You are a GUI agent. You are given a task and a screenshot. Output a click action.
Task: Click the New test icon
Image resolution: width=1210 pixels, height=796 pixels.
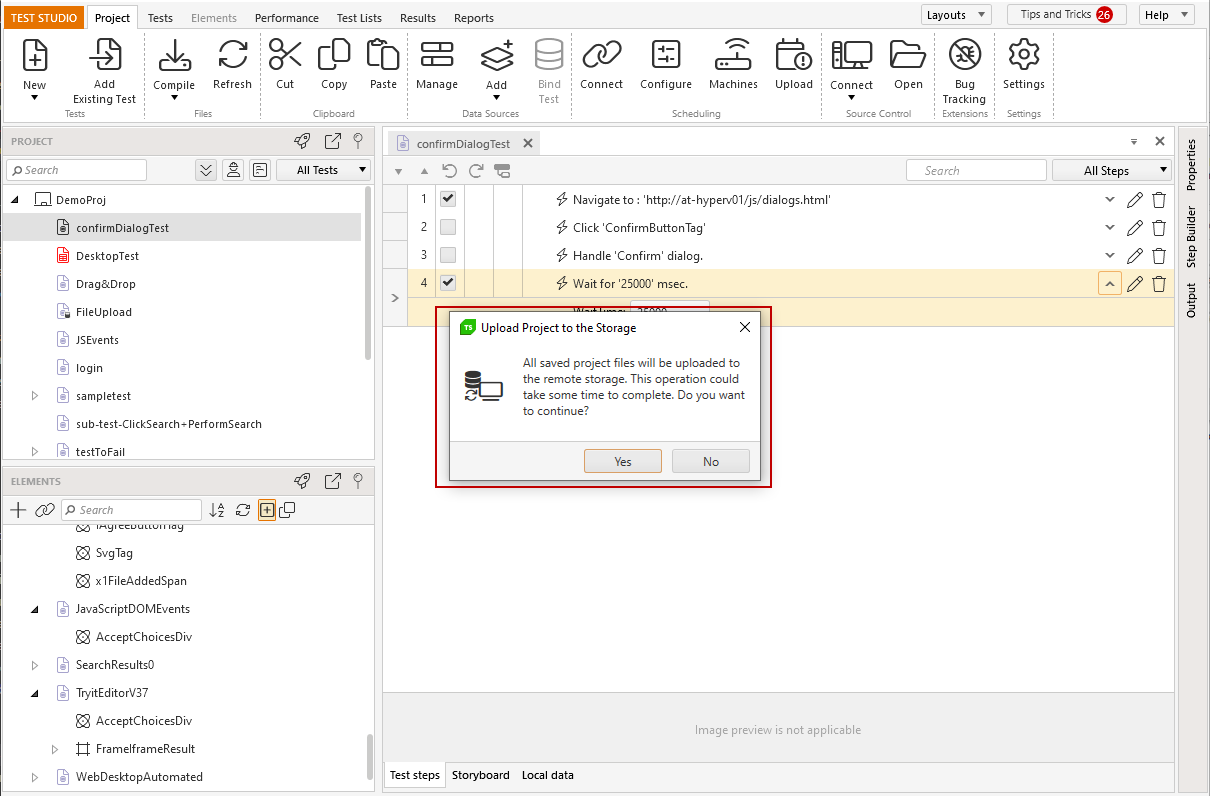[35, 55]
